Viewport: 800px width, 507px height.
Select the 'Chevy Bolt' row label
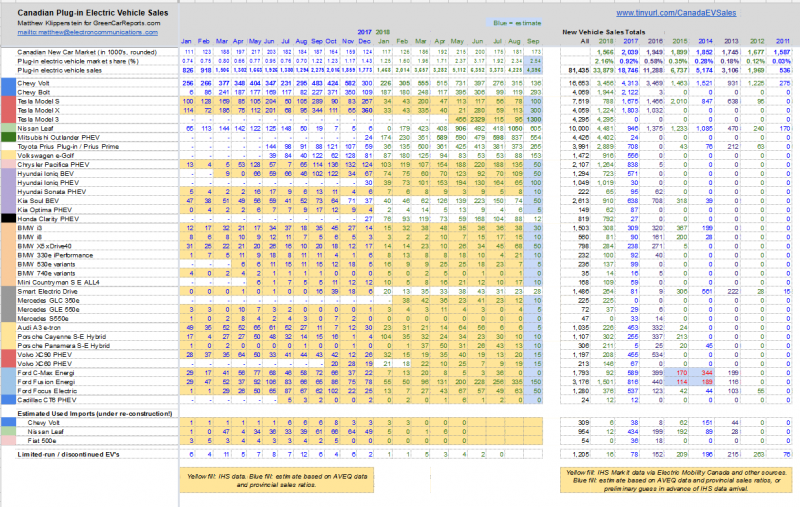tap(34, 92)
